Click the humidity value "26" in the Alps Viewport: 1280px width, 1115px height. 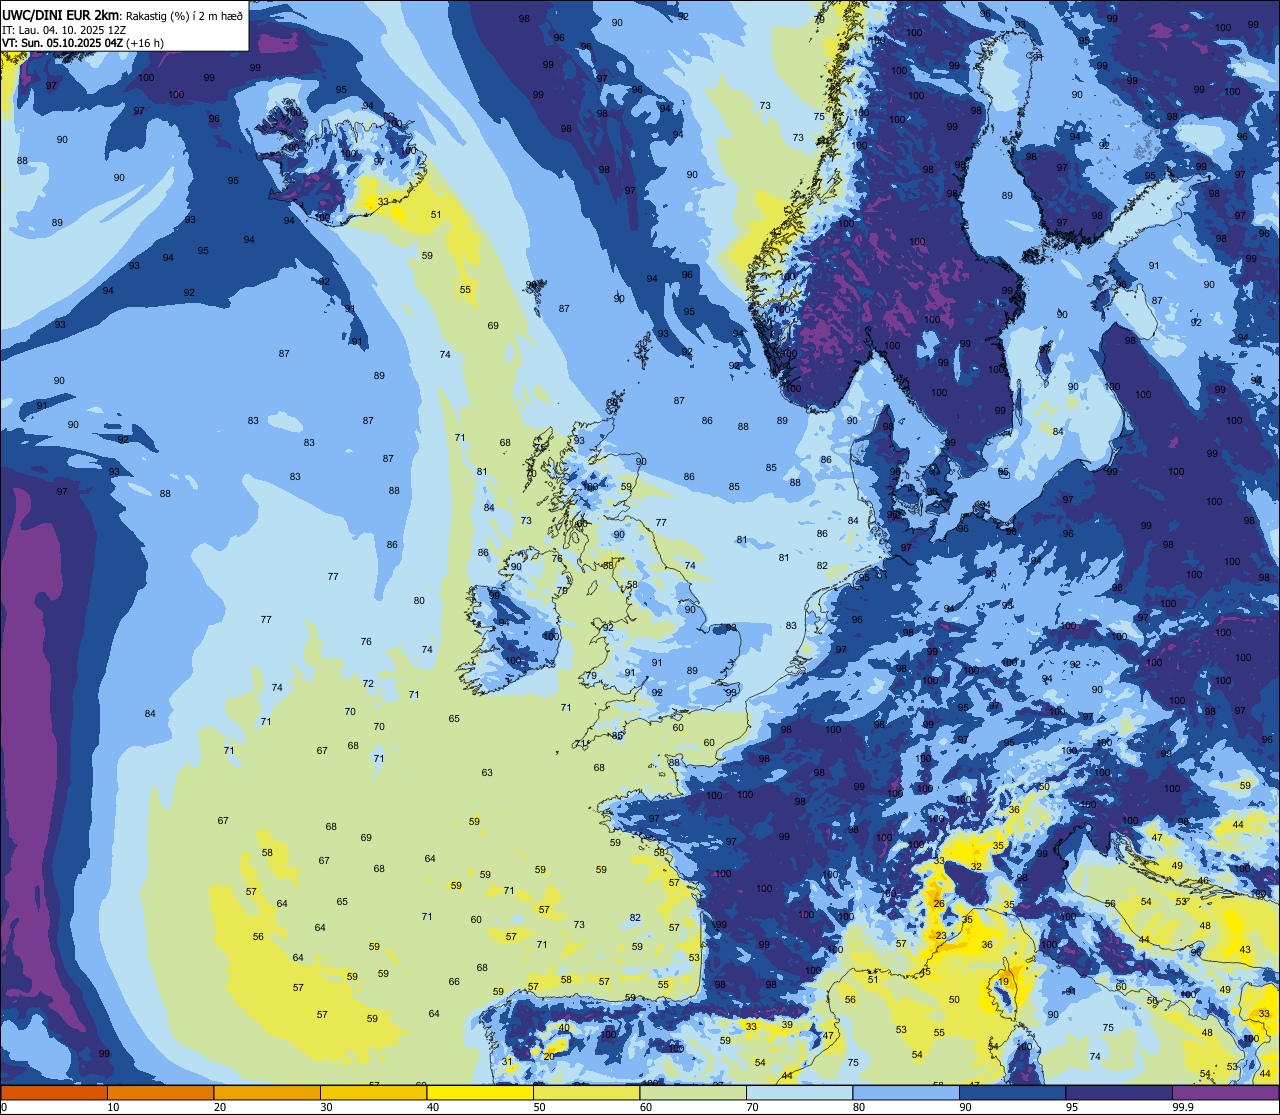938,904
